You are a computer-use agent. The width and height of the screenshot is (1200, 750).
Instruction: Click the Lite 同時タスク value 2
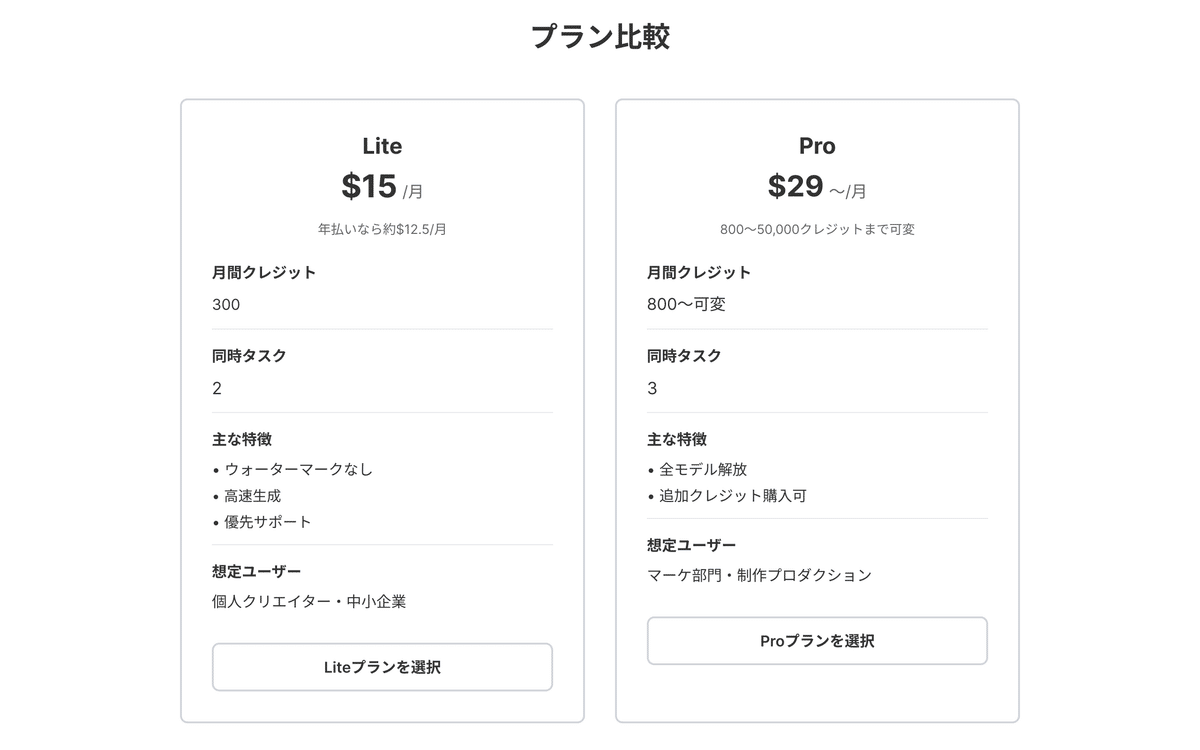click(x=217, y=389)
